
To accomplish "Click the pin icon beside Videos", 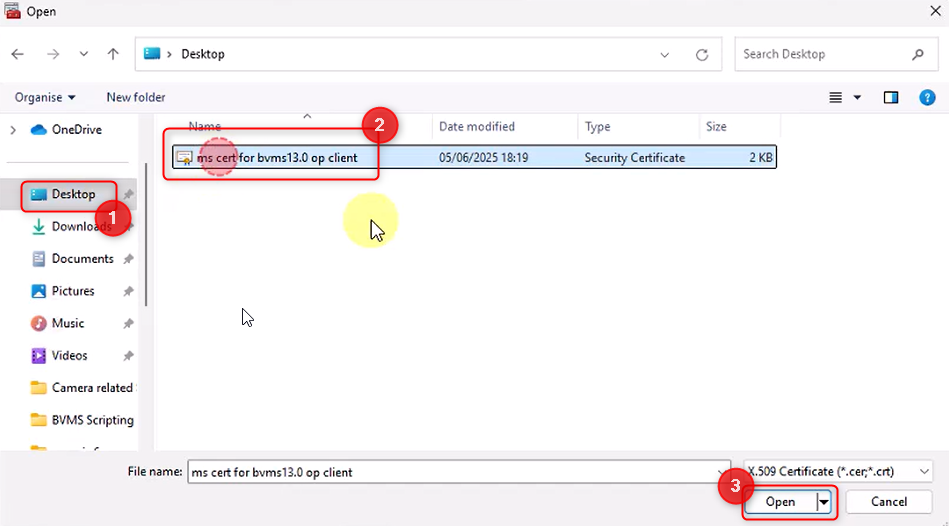I will [x=128, y=356].
